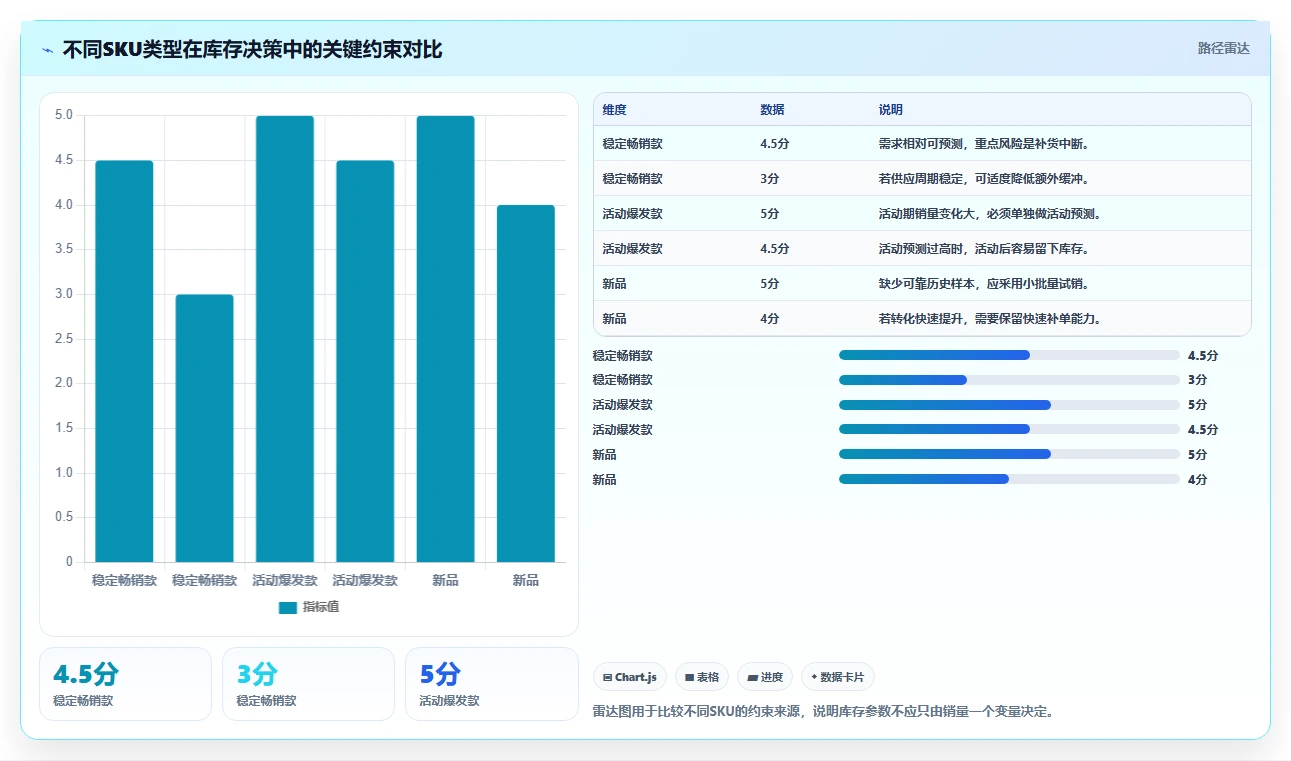This screenshot has height=761, width=1291.
Task: Select the 进度 chip
Action: [x=765, y=677]
